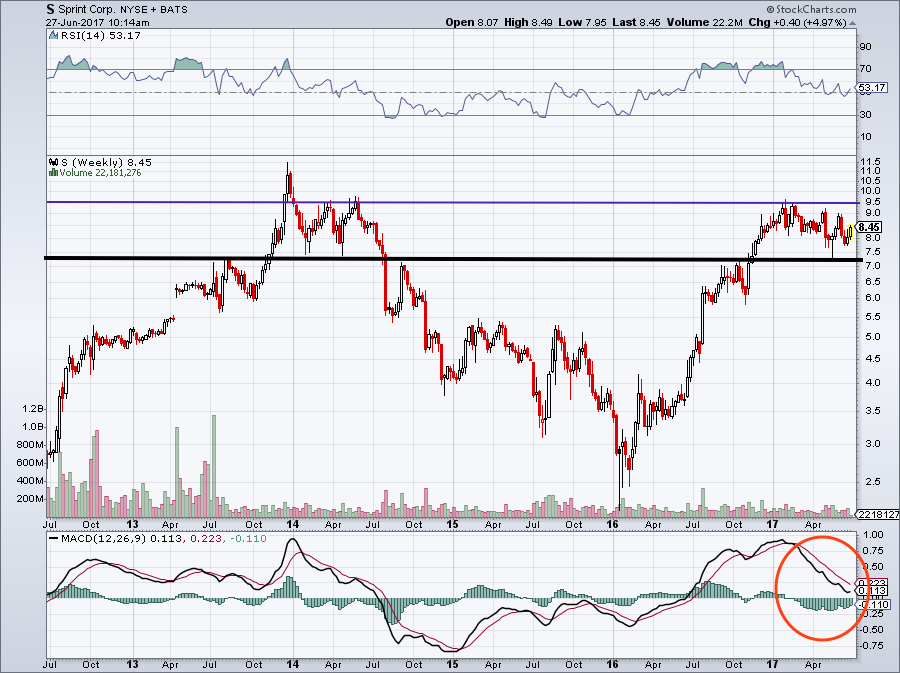900x673 pixels.
Task: Click the Volume 22.2M header value
Action: click(x=706, y=23)
